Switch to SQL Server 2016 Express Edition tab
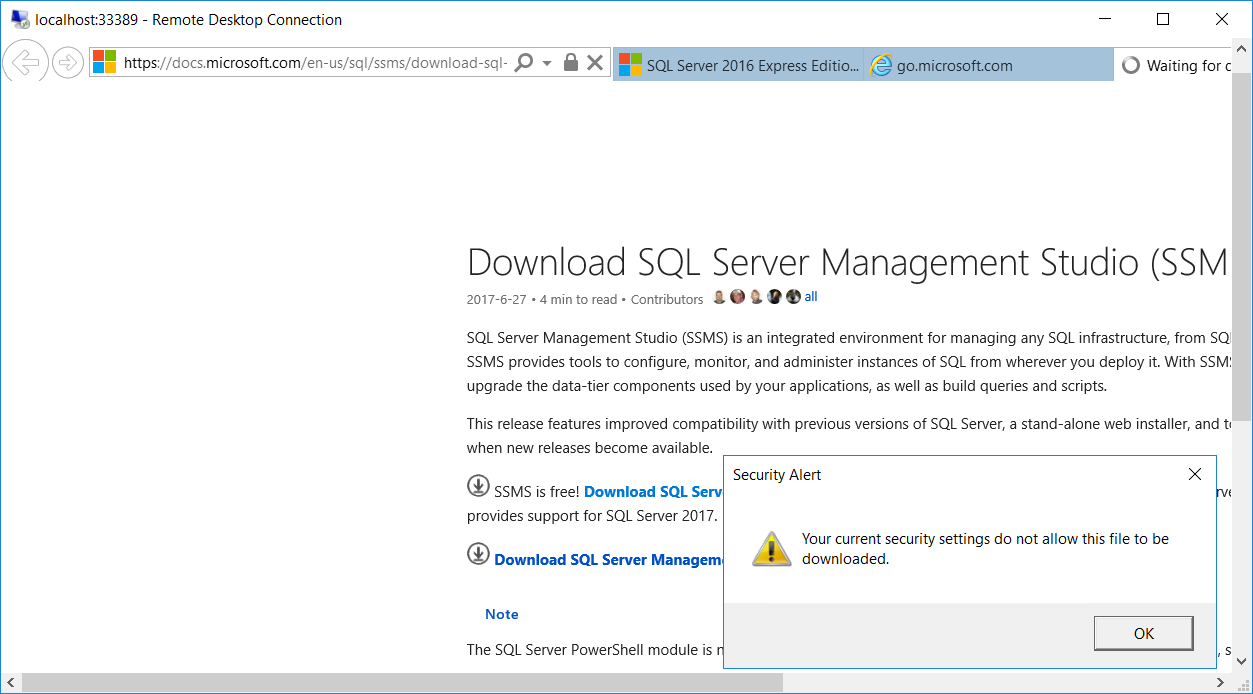1253x694 pixels. point(738,65)
